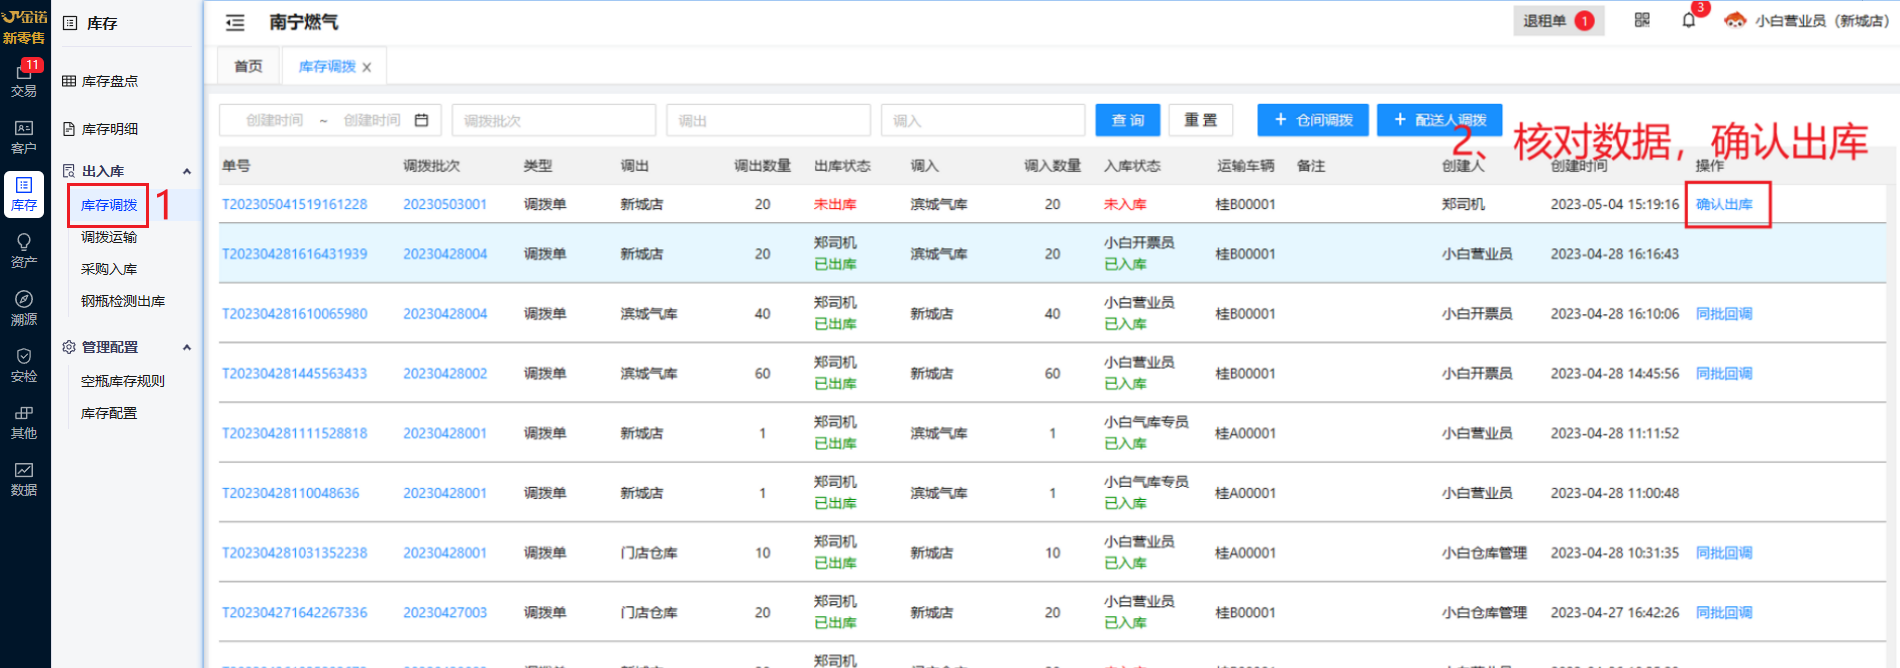The height and width of the screenshot is (668, 1900).
Task: Click the calendar icon in date range
Action: [x=422, y=120]
